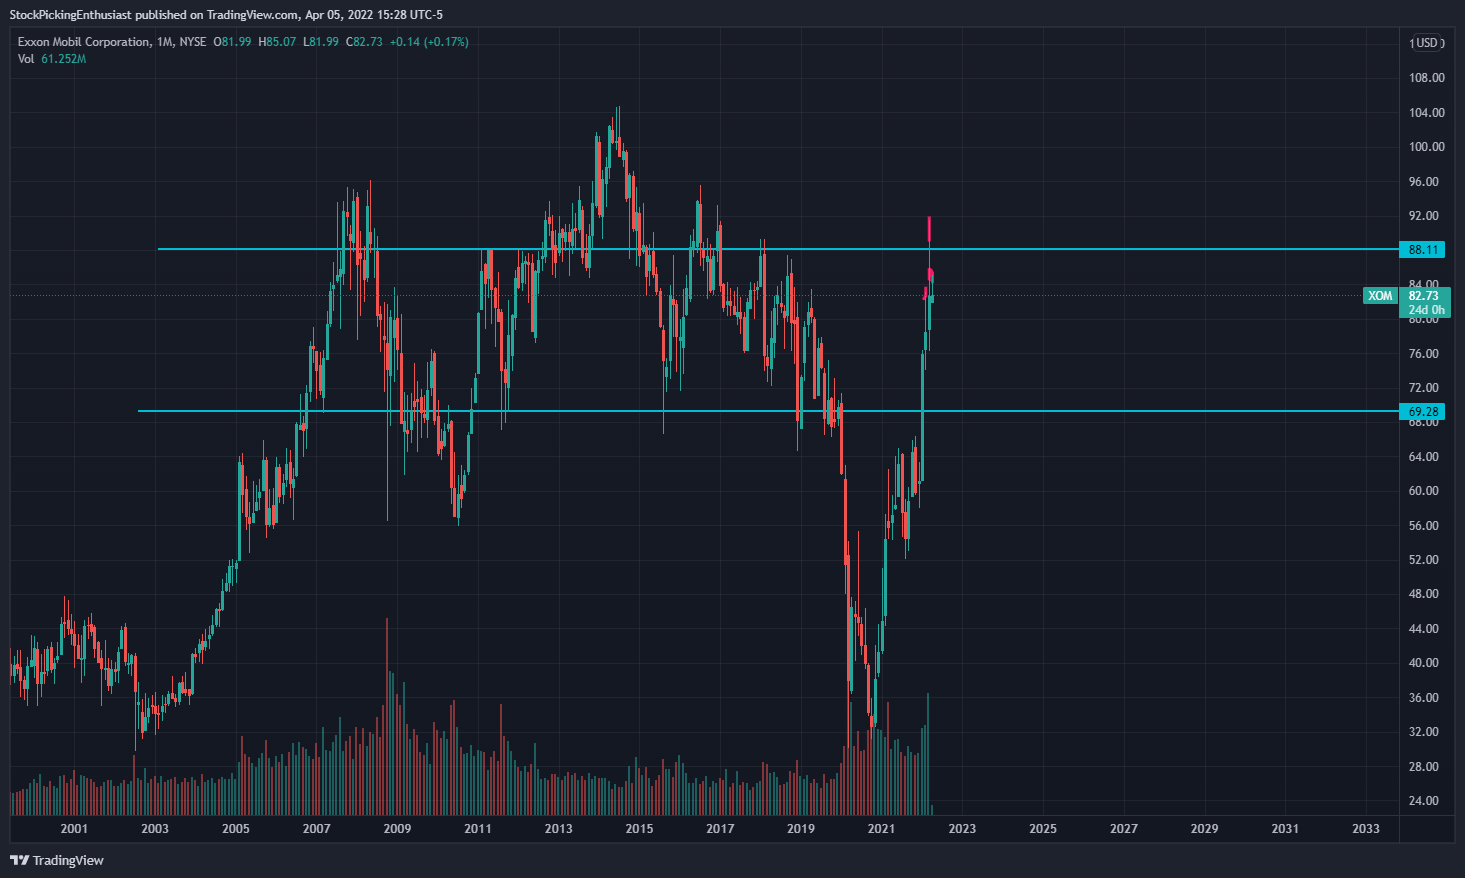Click the XOM symbol tag on the price axis
The image size is (1465, 878).
1380,296
